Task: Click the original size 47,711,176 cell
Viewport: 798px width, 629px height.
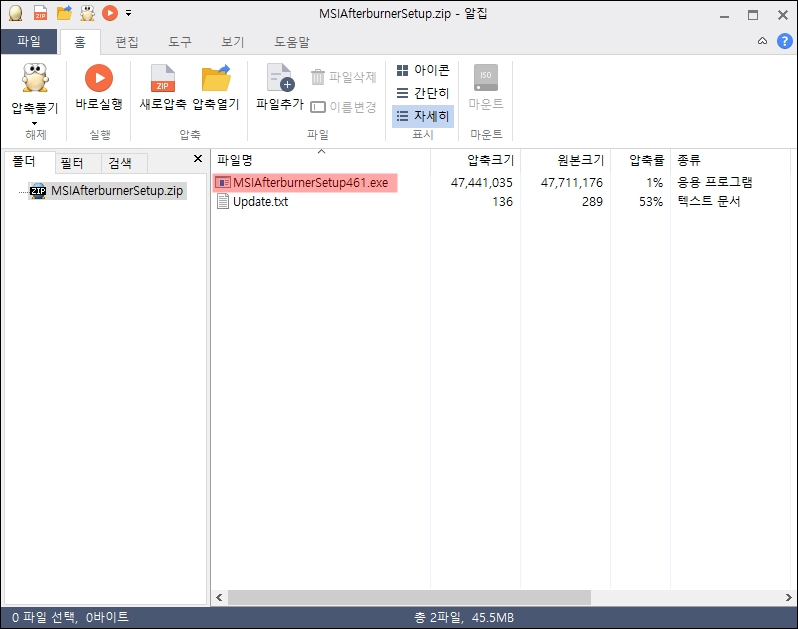Action: (572, 183)
